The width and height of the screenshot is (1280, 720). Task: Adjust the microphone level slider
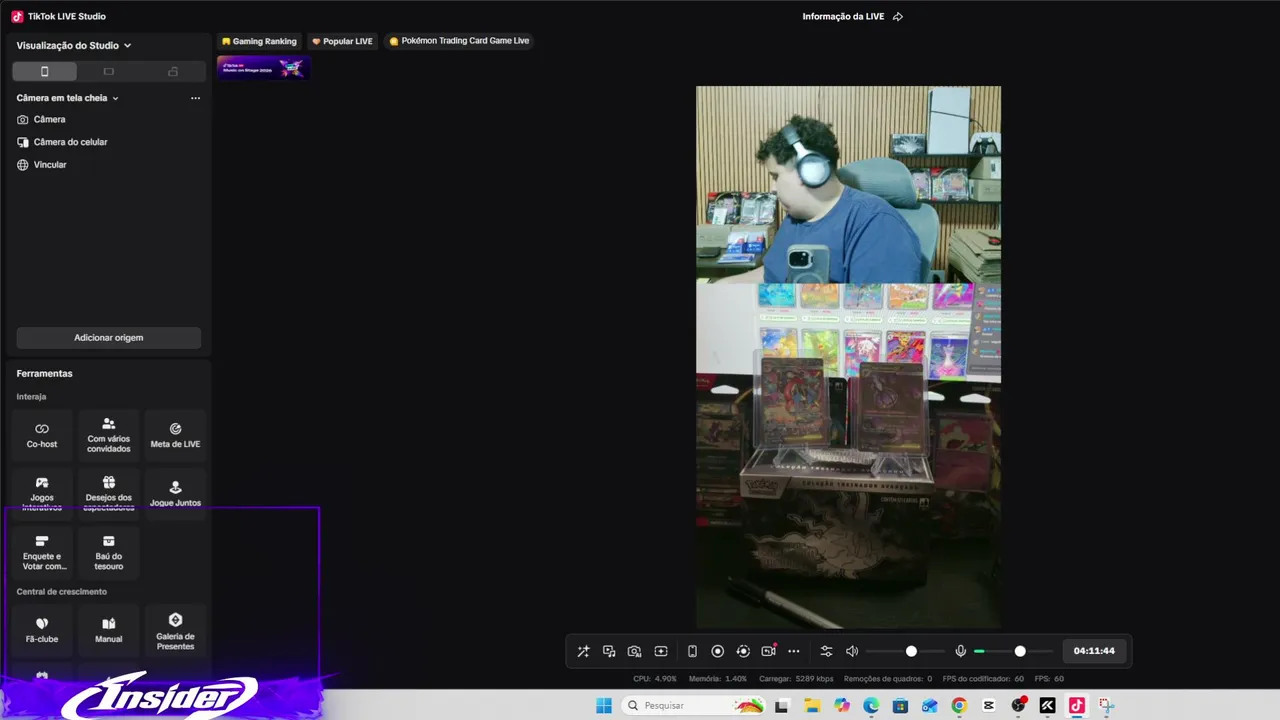coord(1014,651)
